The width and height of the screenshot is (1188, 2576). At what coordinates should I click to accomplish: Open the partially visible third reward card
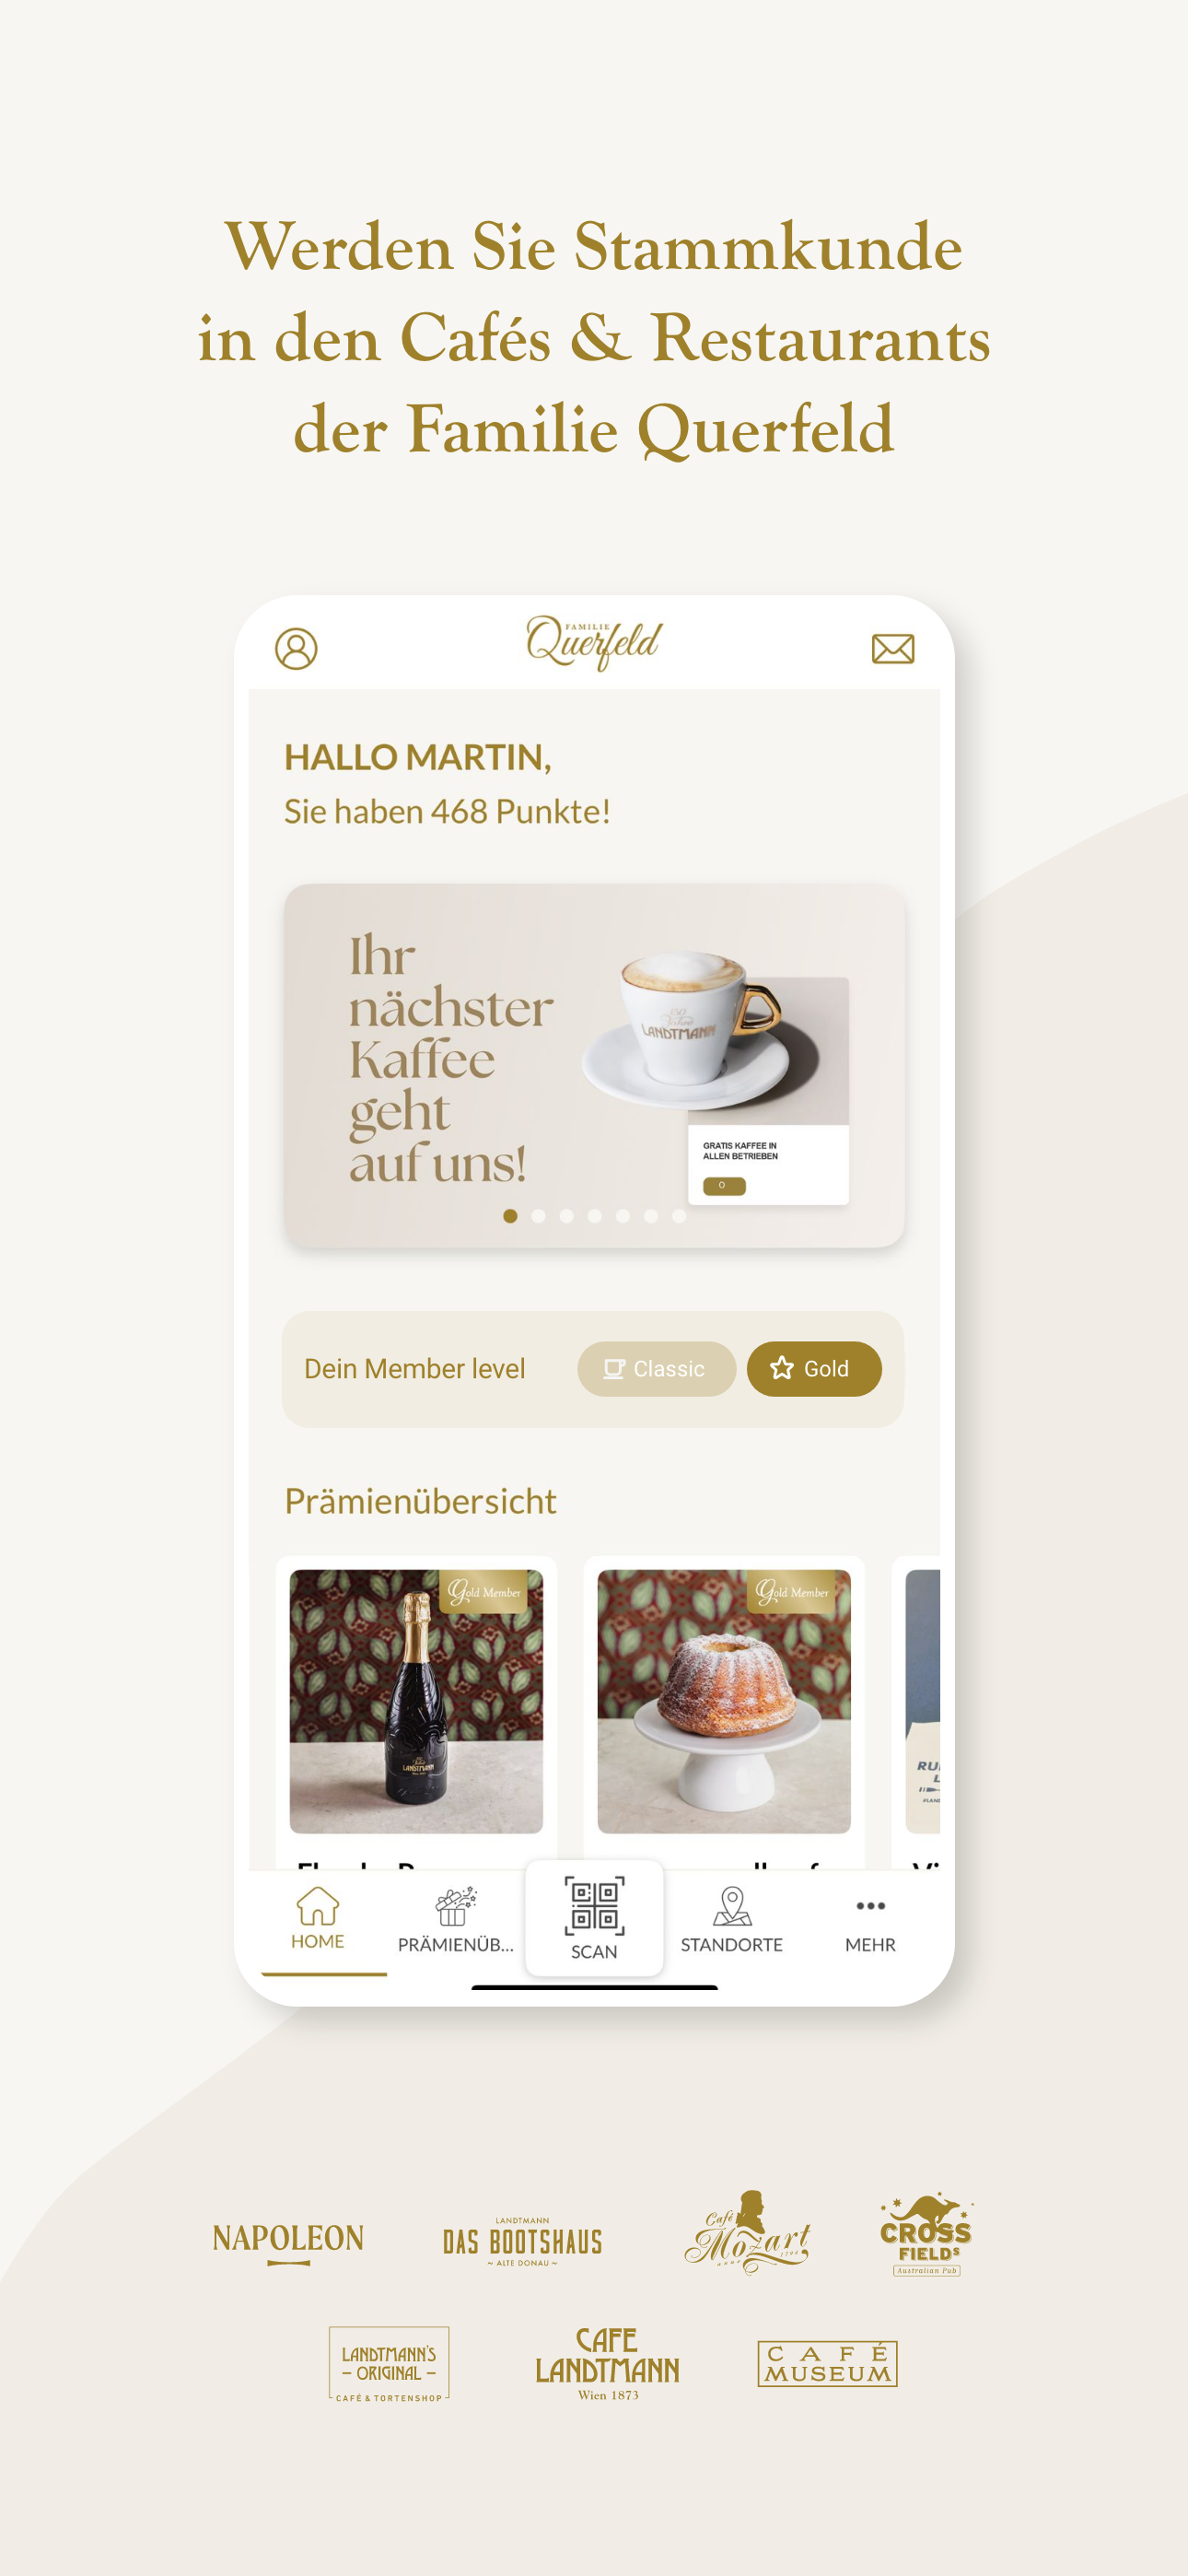pyautogui.click(x=917, y=1712)
